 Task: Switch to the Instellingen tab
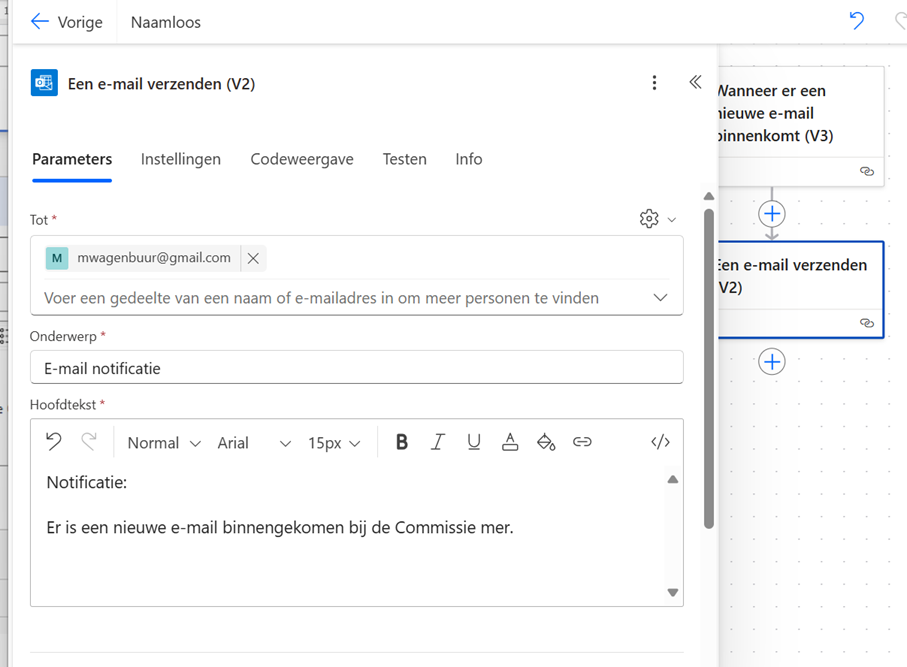pyautogui.click(x=181, y=158)
